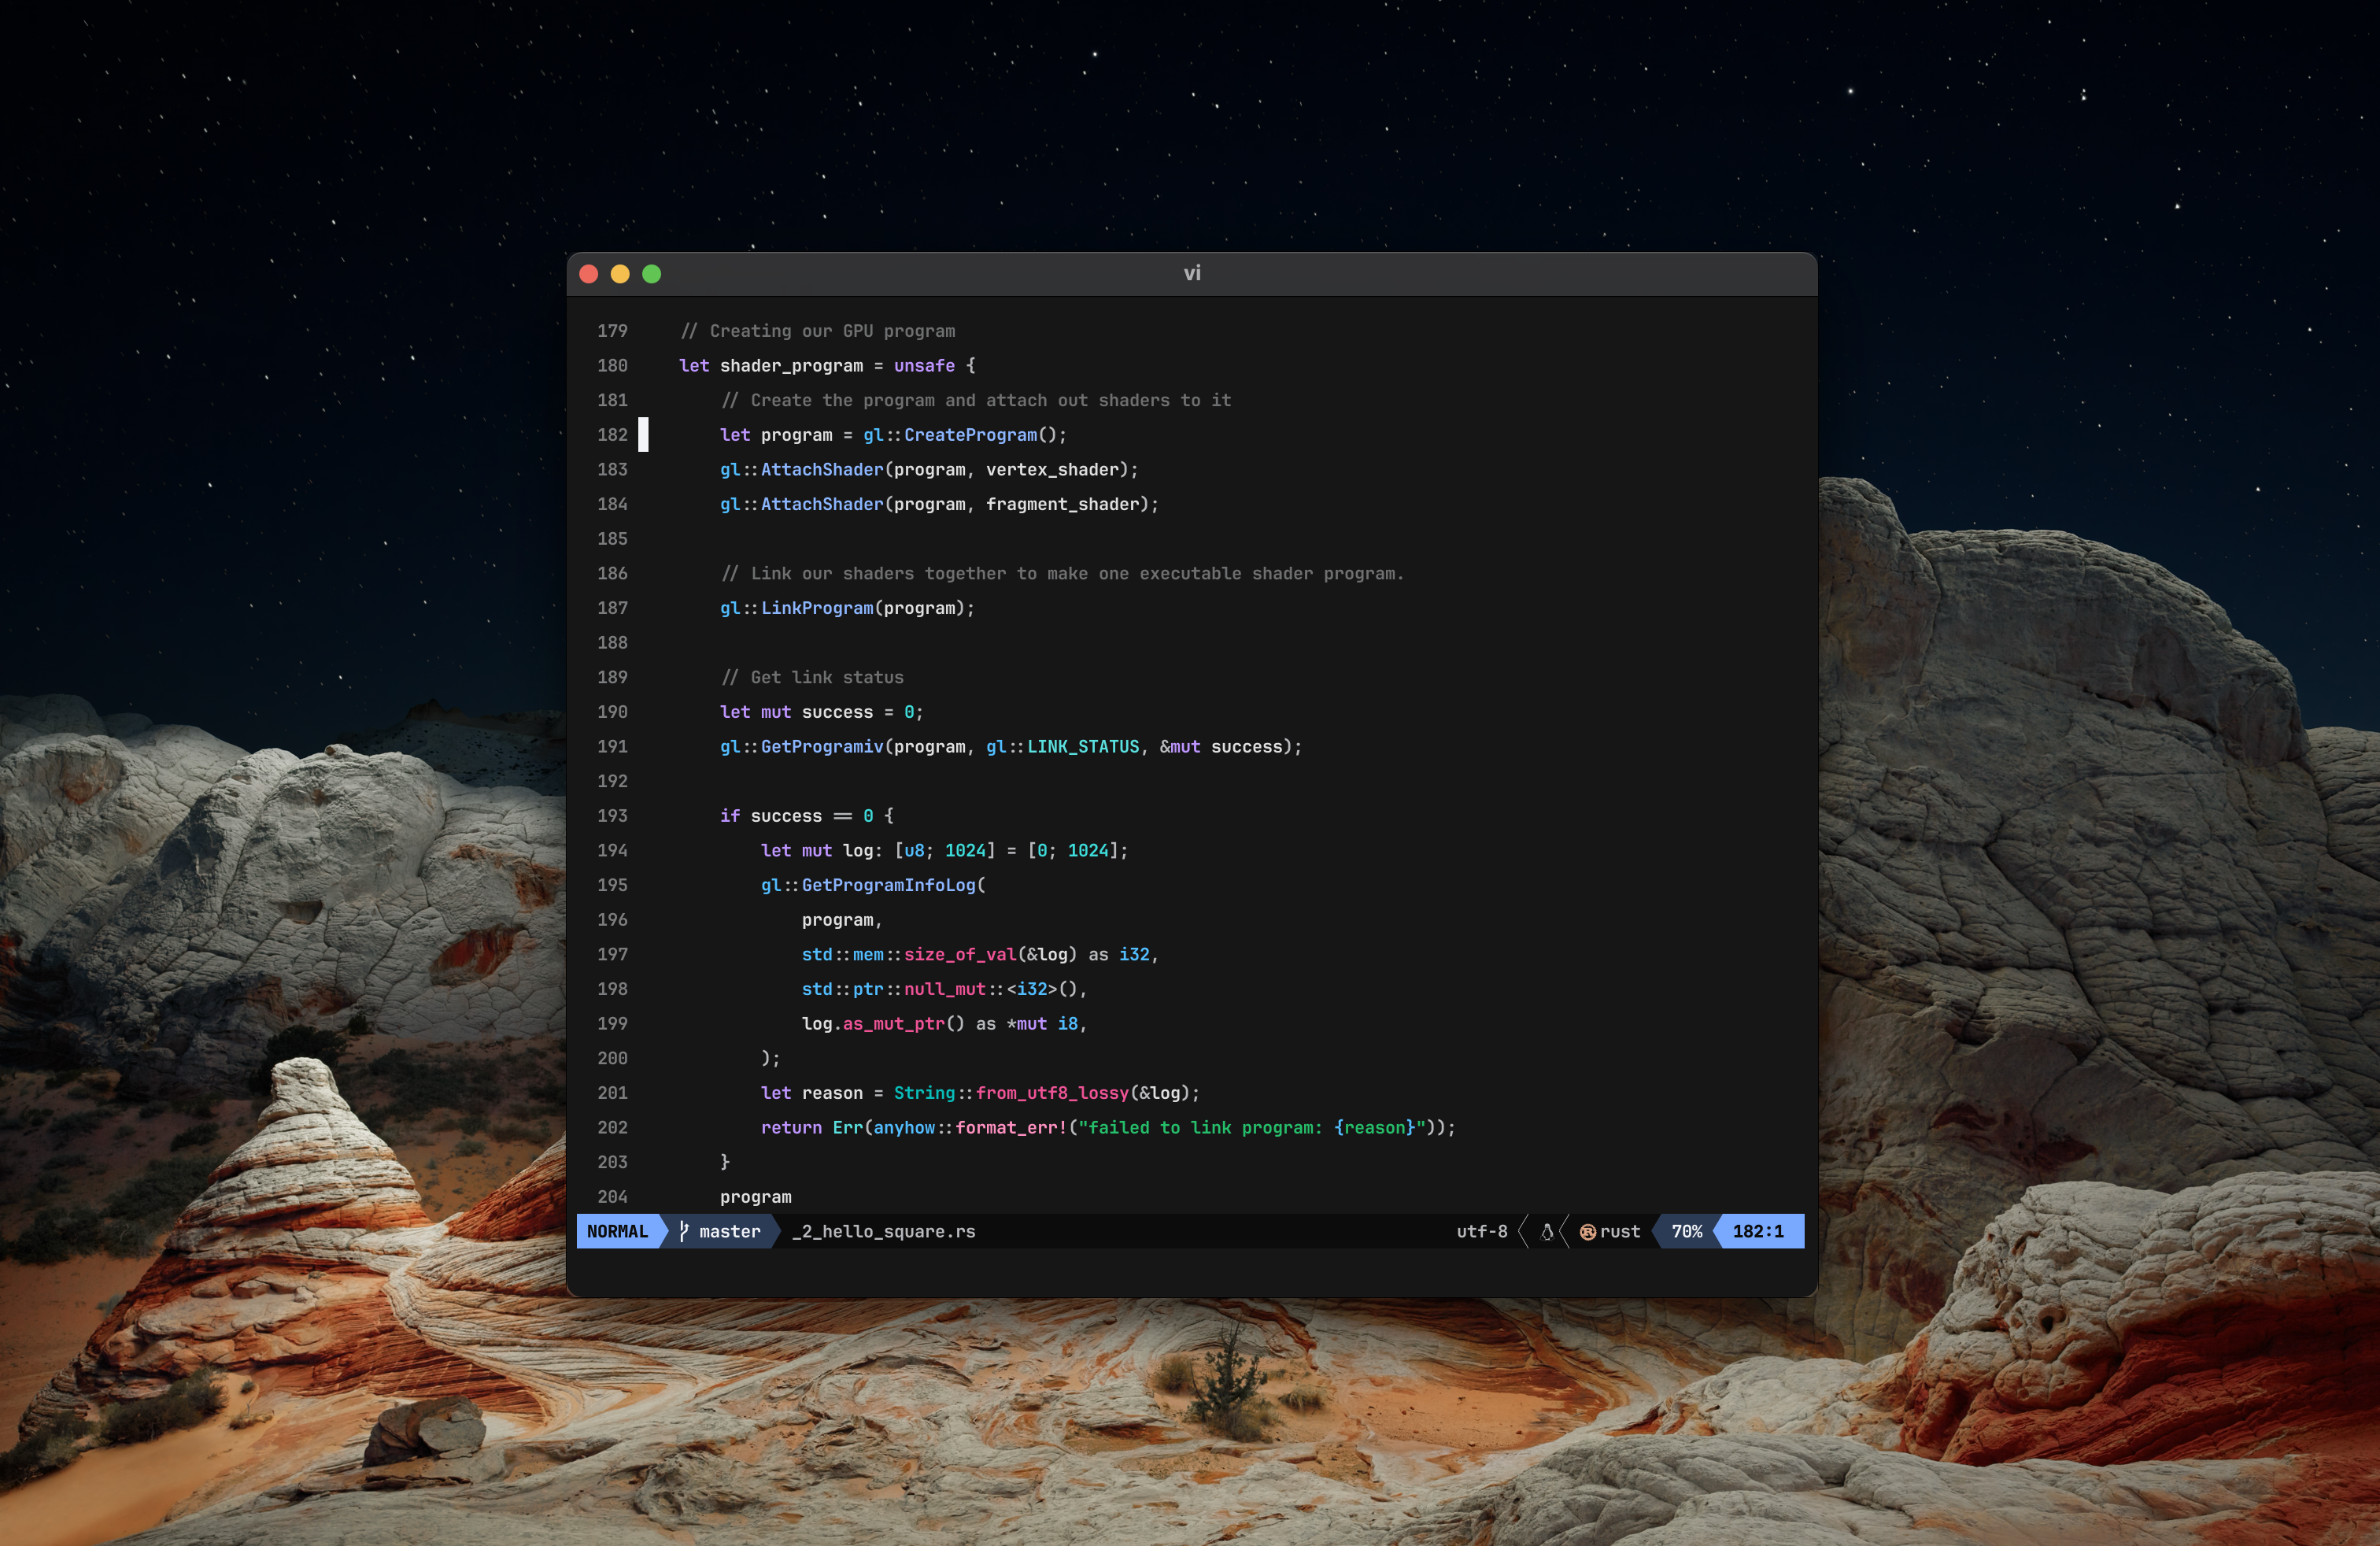
Task: Click 'LINK_STATUS' on line 191
Action: coord(1083,747)
